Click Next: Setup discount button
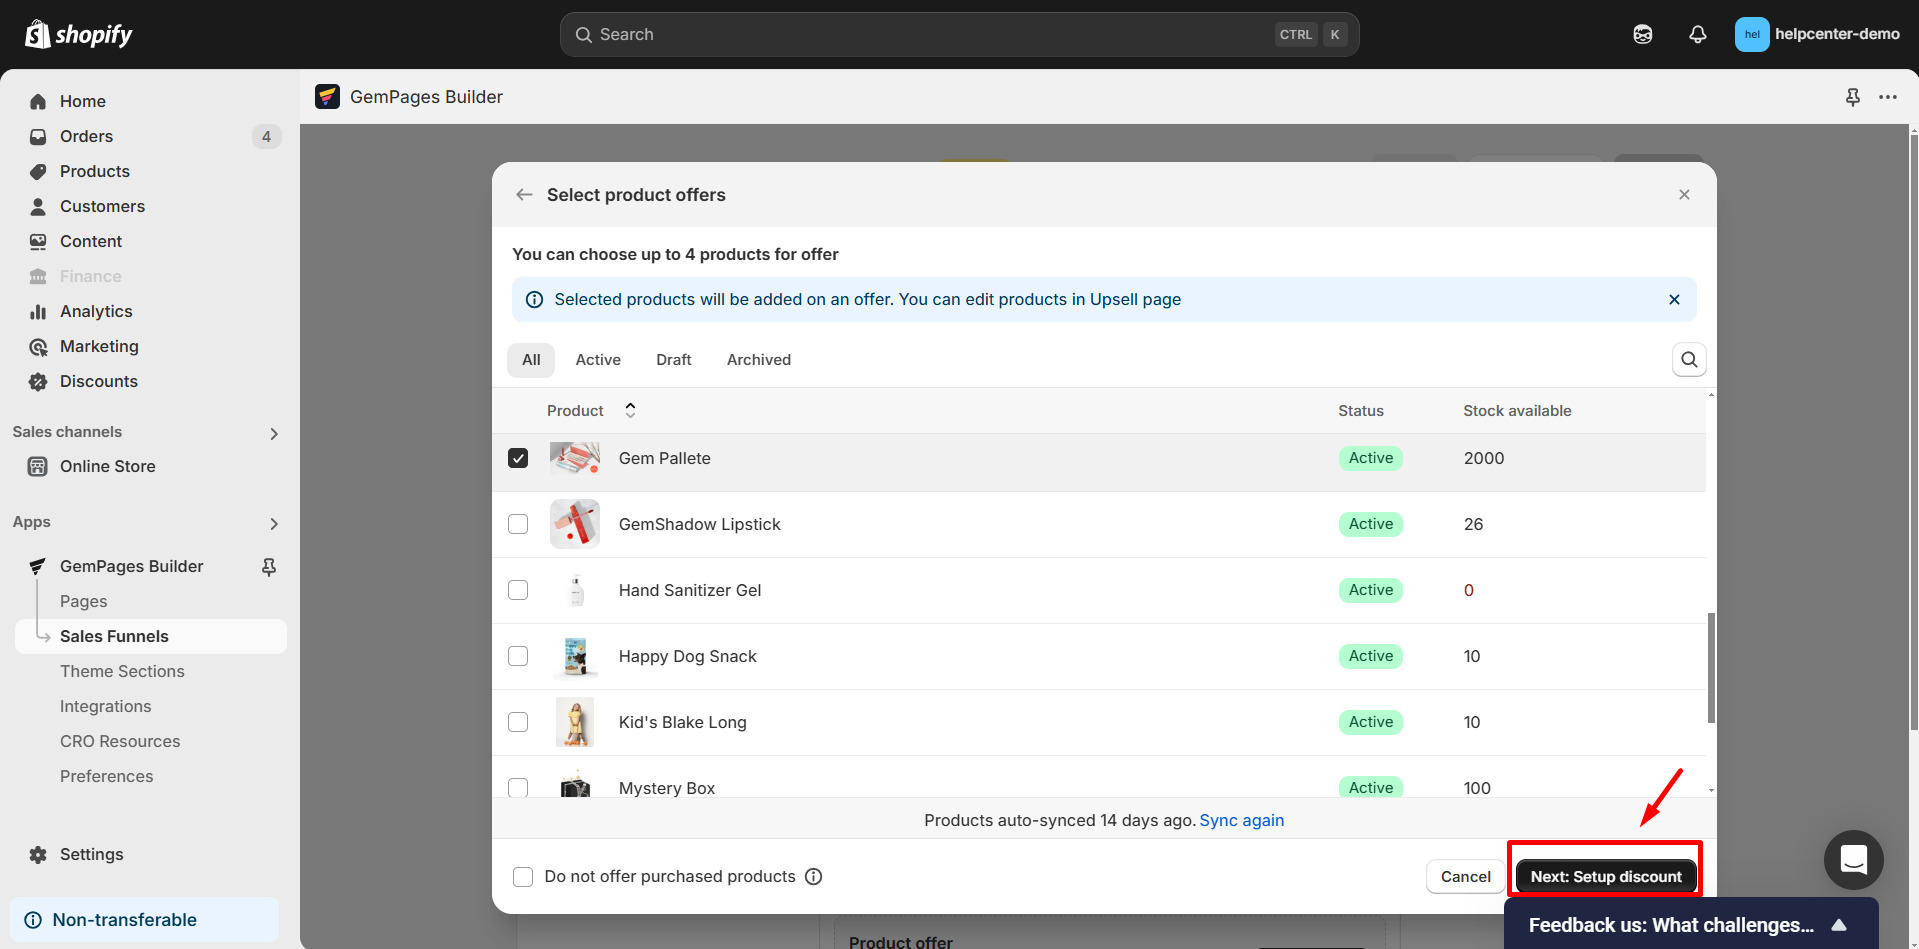Viewport: 1919px width, 949px height. pyautogui.click(x=1605, y=877)
